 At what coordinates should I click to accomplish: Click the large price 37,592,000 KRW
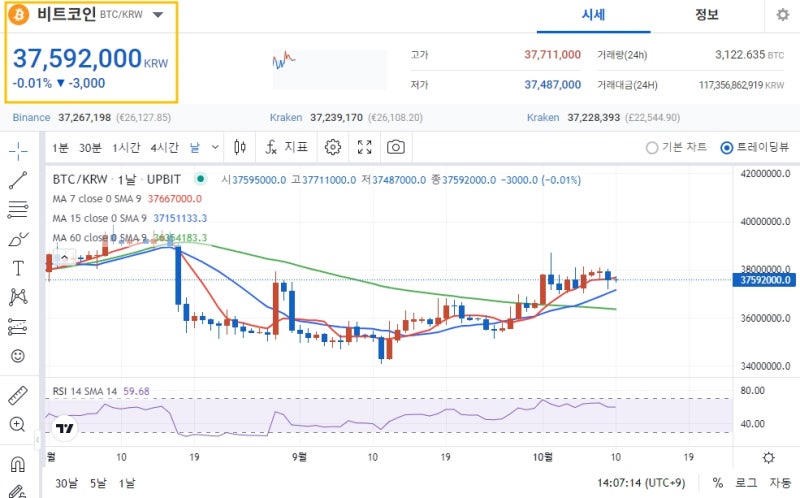[x=90, y=58]
